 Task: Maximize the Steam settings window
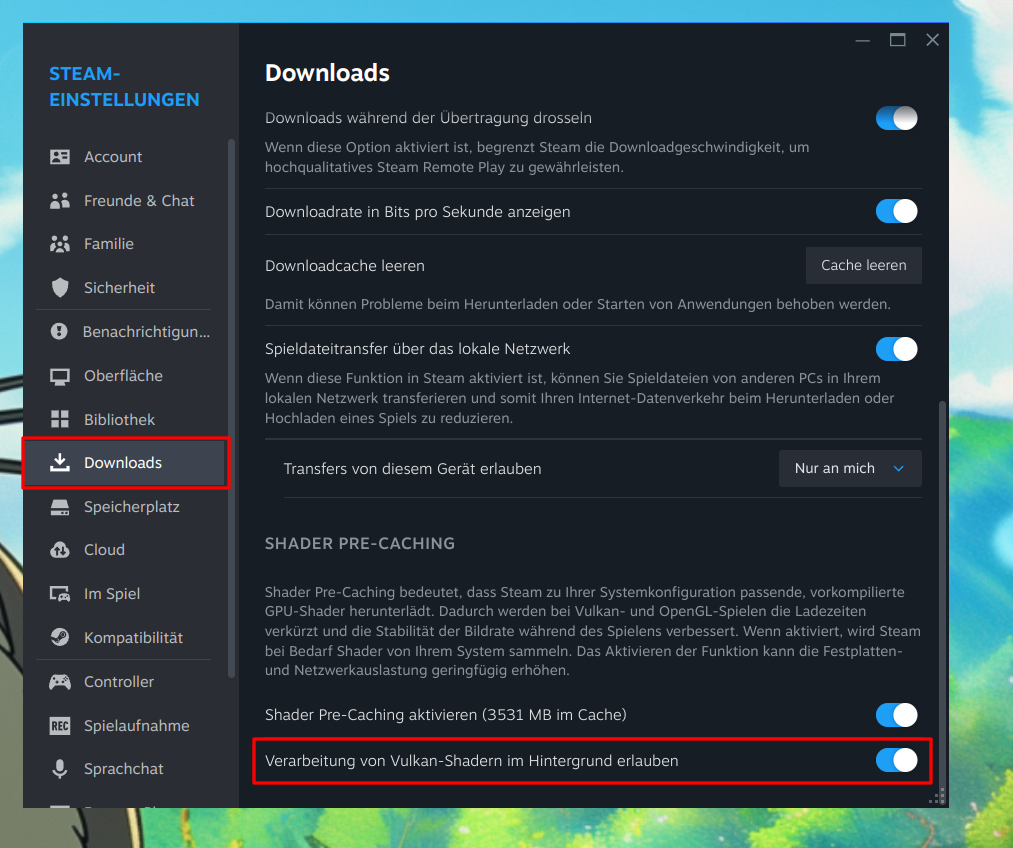[897, 40]
